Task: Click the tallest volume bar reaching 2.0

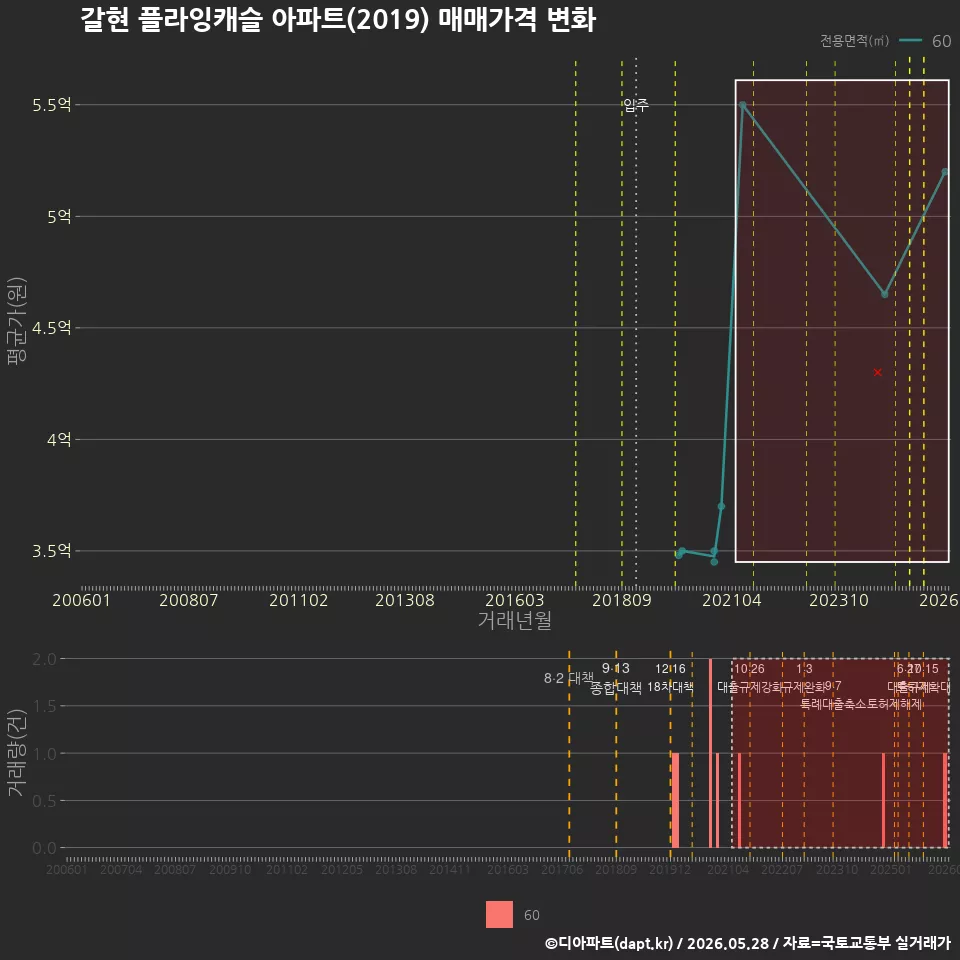Action: (710, 753)
